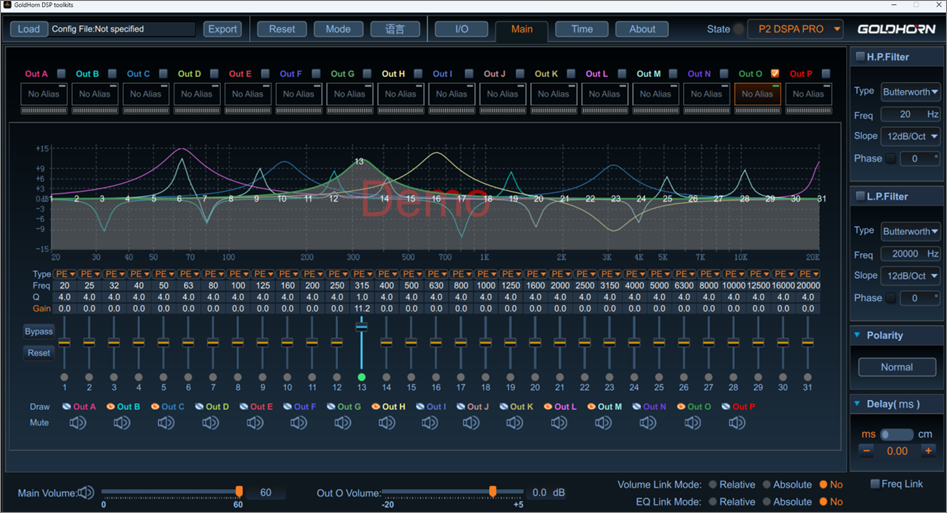Click the EQ Reset button beside sliders
This screenshot has width=947, height=513.
[39, 353]
